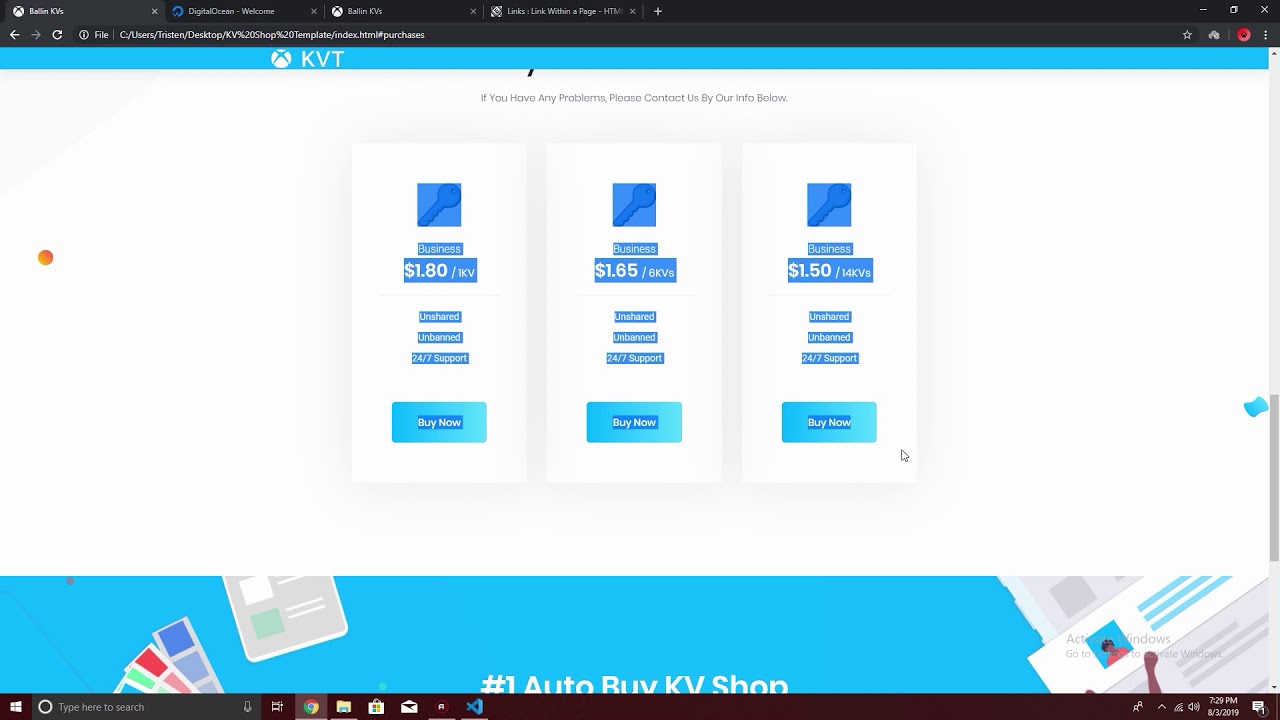Click Unshared in the 6KVs card
The image size is (1280, 720).
634,317
